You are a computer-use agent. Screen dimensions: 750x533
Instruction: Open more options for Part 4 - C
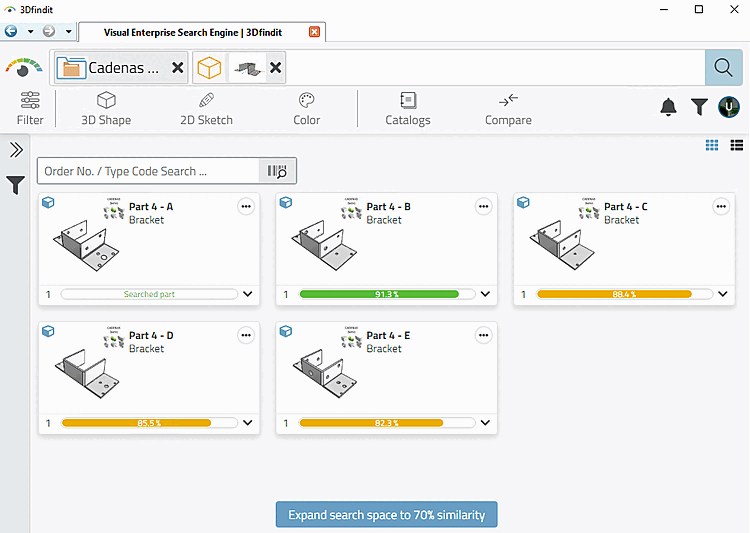[x=721, y=207]
